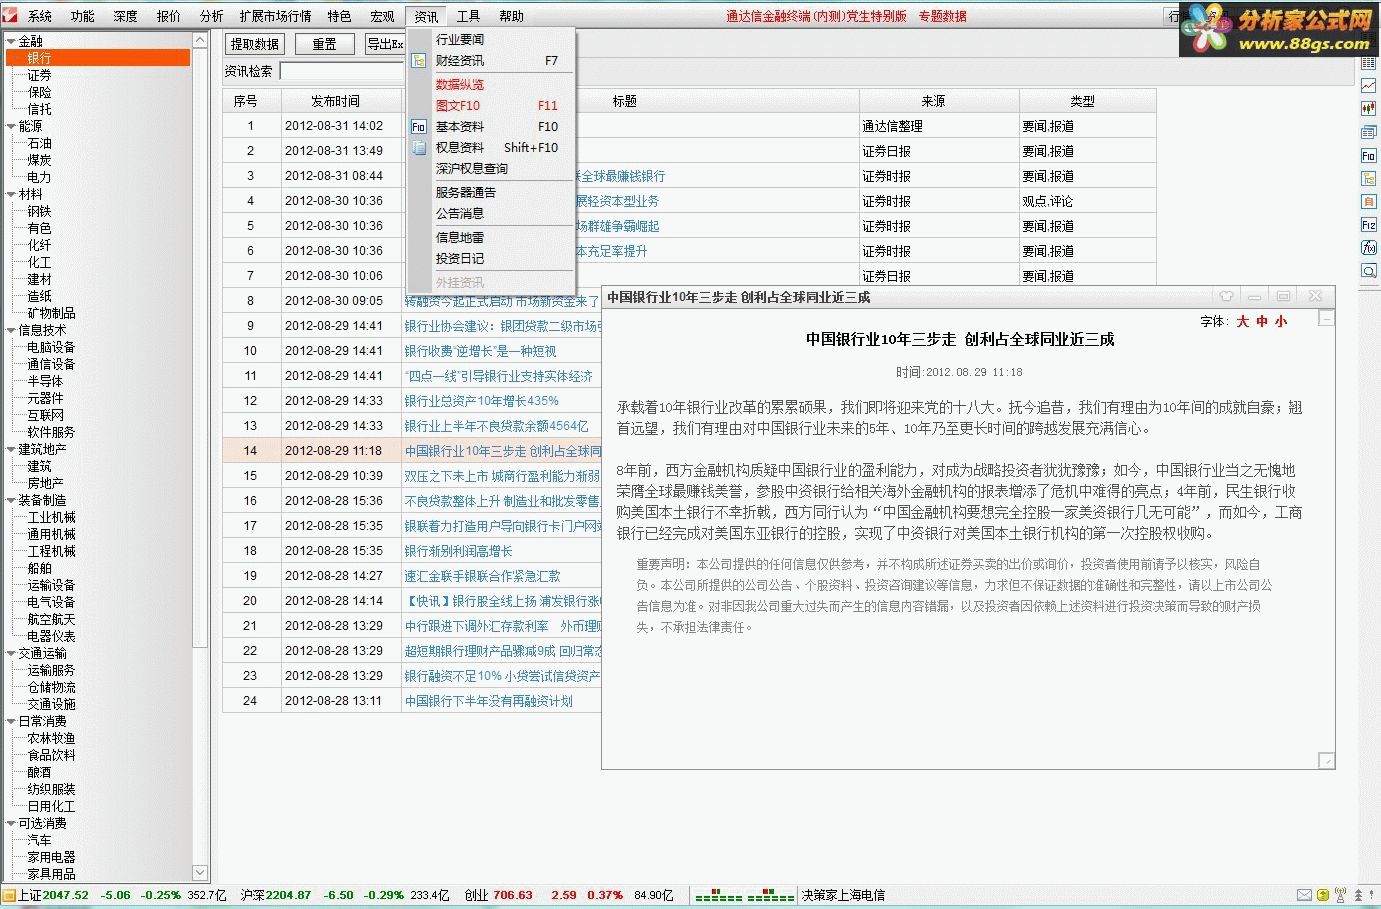
Task: Open the mail envelope icon in status bar
Action: coord(1304,895)
